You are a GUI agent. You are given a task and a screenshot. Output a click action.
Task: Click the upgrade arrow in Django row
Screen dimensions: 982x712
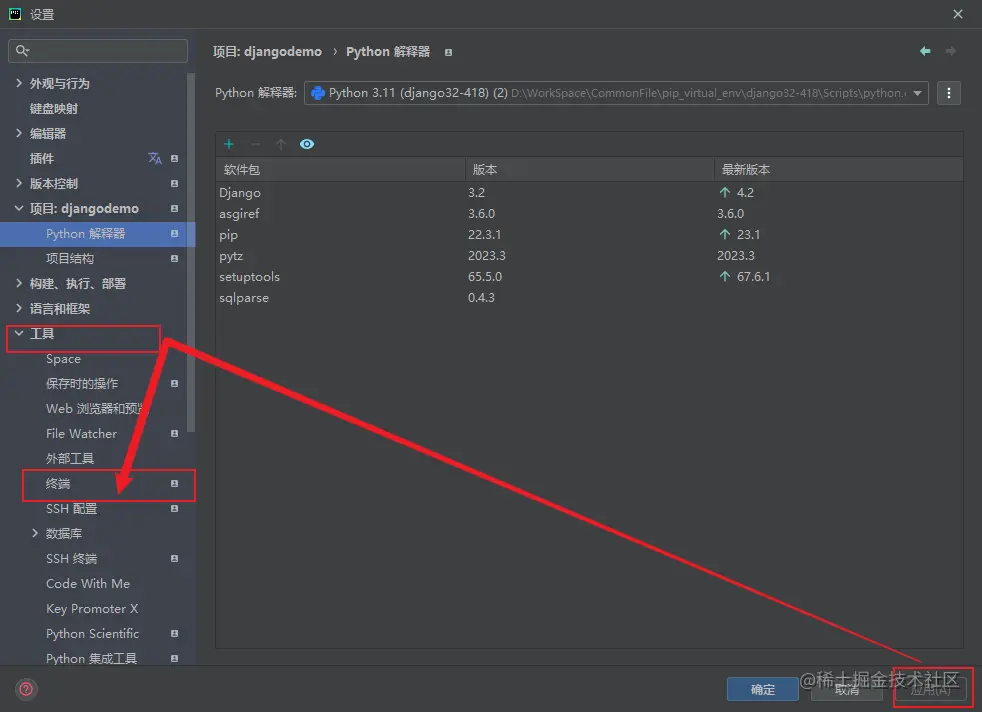[725, 192]
